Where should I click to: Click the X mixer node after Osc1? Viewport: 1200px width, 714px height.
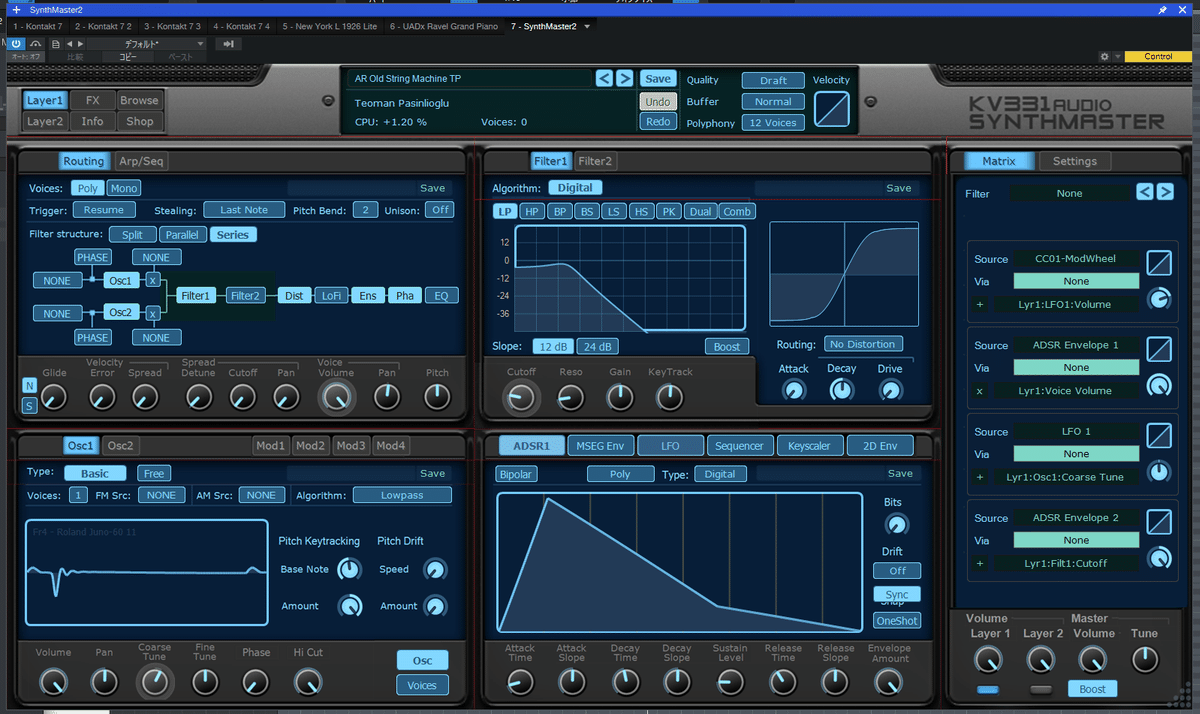pyautogui.click(x=153, y=280)
